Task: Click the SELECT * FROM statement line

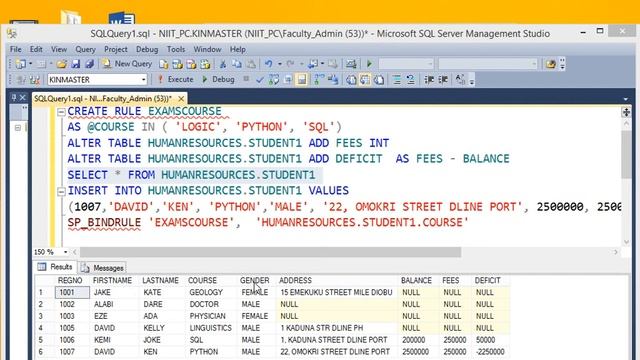Action: [x=191, y=175]
